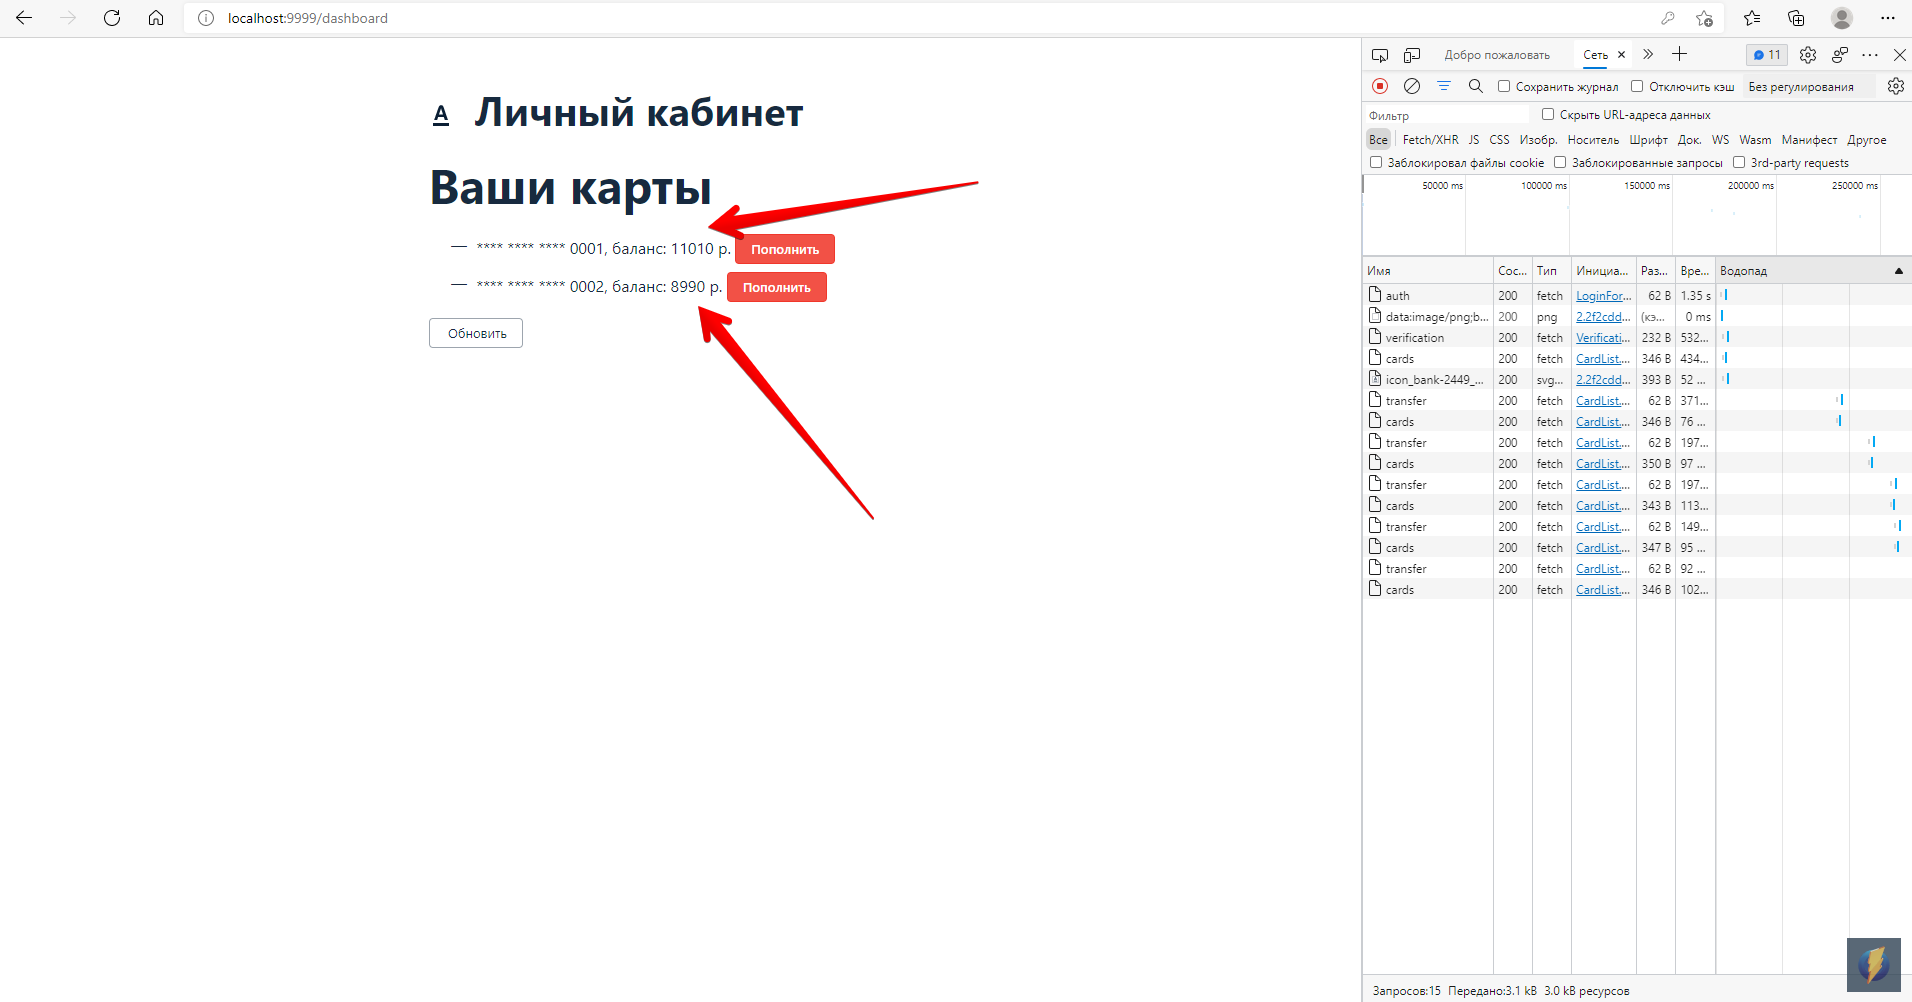Switch to the Добро пожаловать tab
Image resolution: width=1912 pixels, height=1002 pixels.
coord(1497,54)
